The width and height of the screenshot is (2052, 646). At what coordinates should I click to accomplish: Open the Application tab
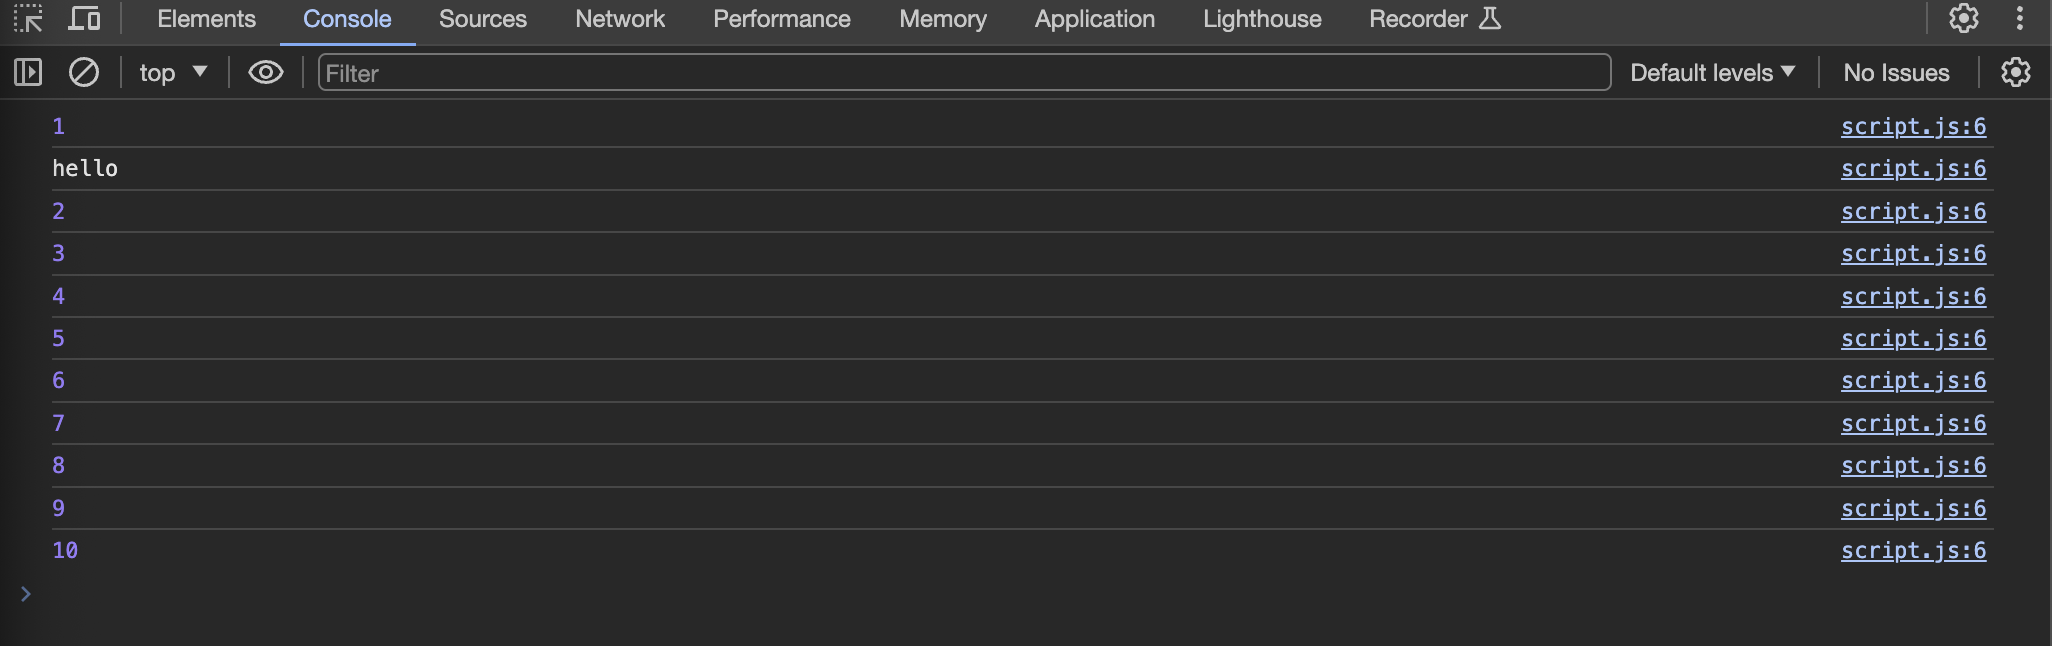click(1094, 19)
